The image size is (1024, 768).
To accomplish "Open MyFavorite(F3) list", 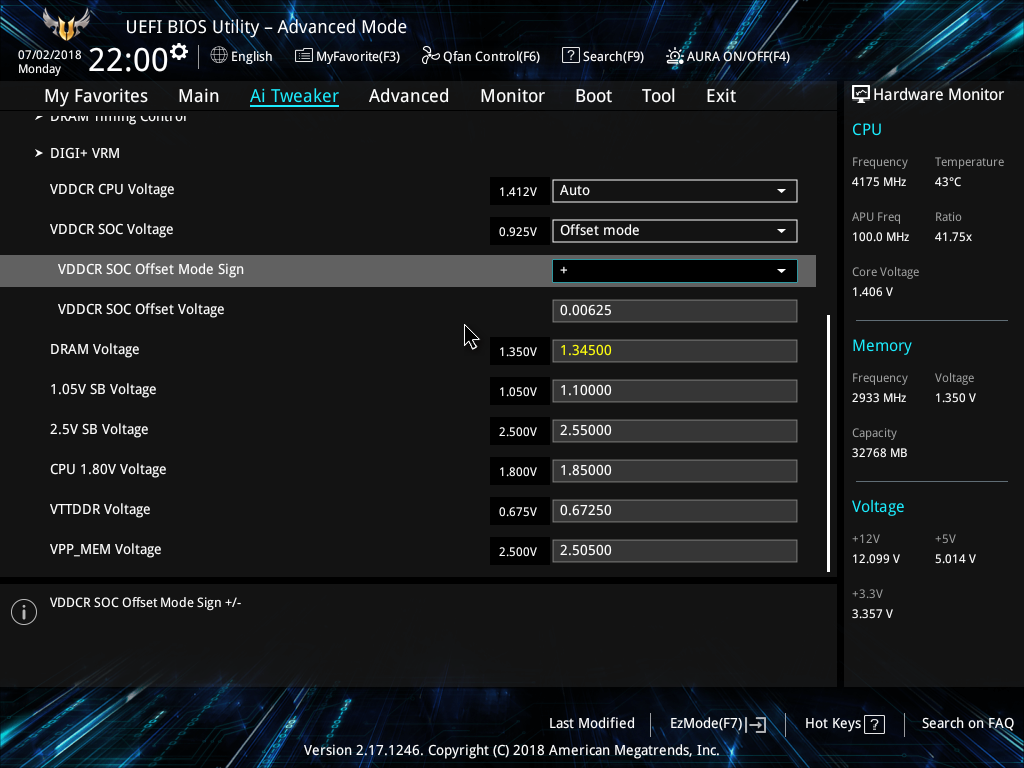I will pos(347,56).
